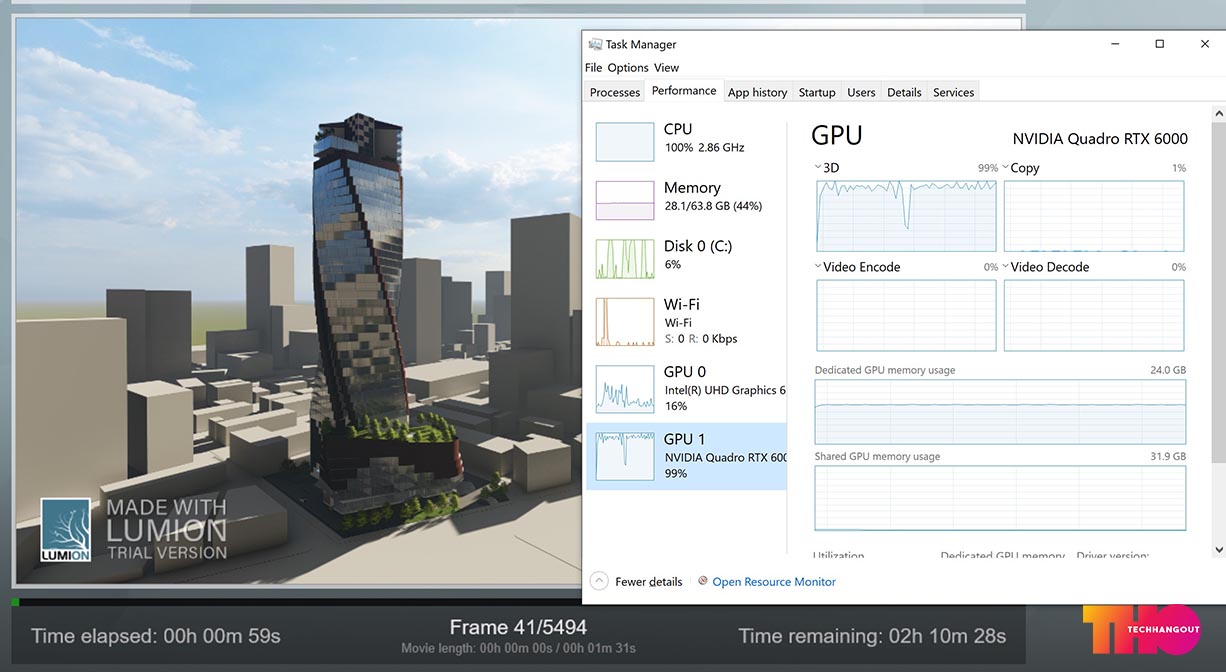Click the Lumion green render progress bar
This screenshot has height=672, width=1226.
(x=16, y=602)
